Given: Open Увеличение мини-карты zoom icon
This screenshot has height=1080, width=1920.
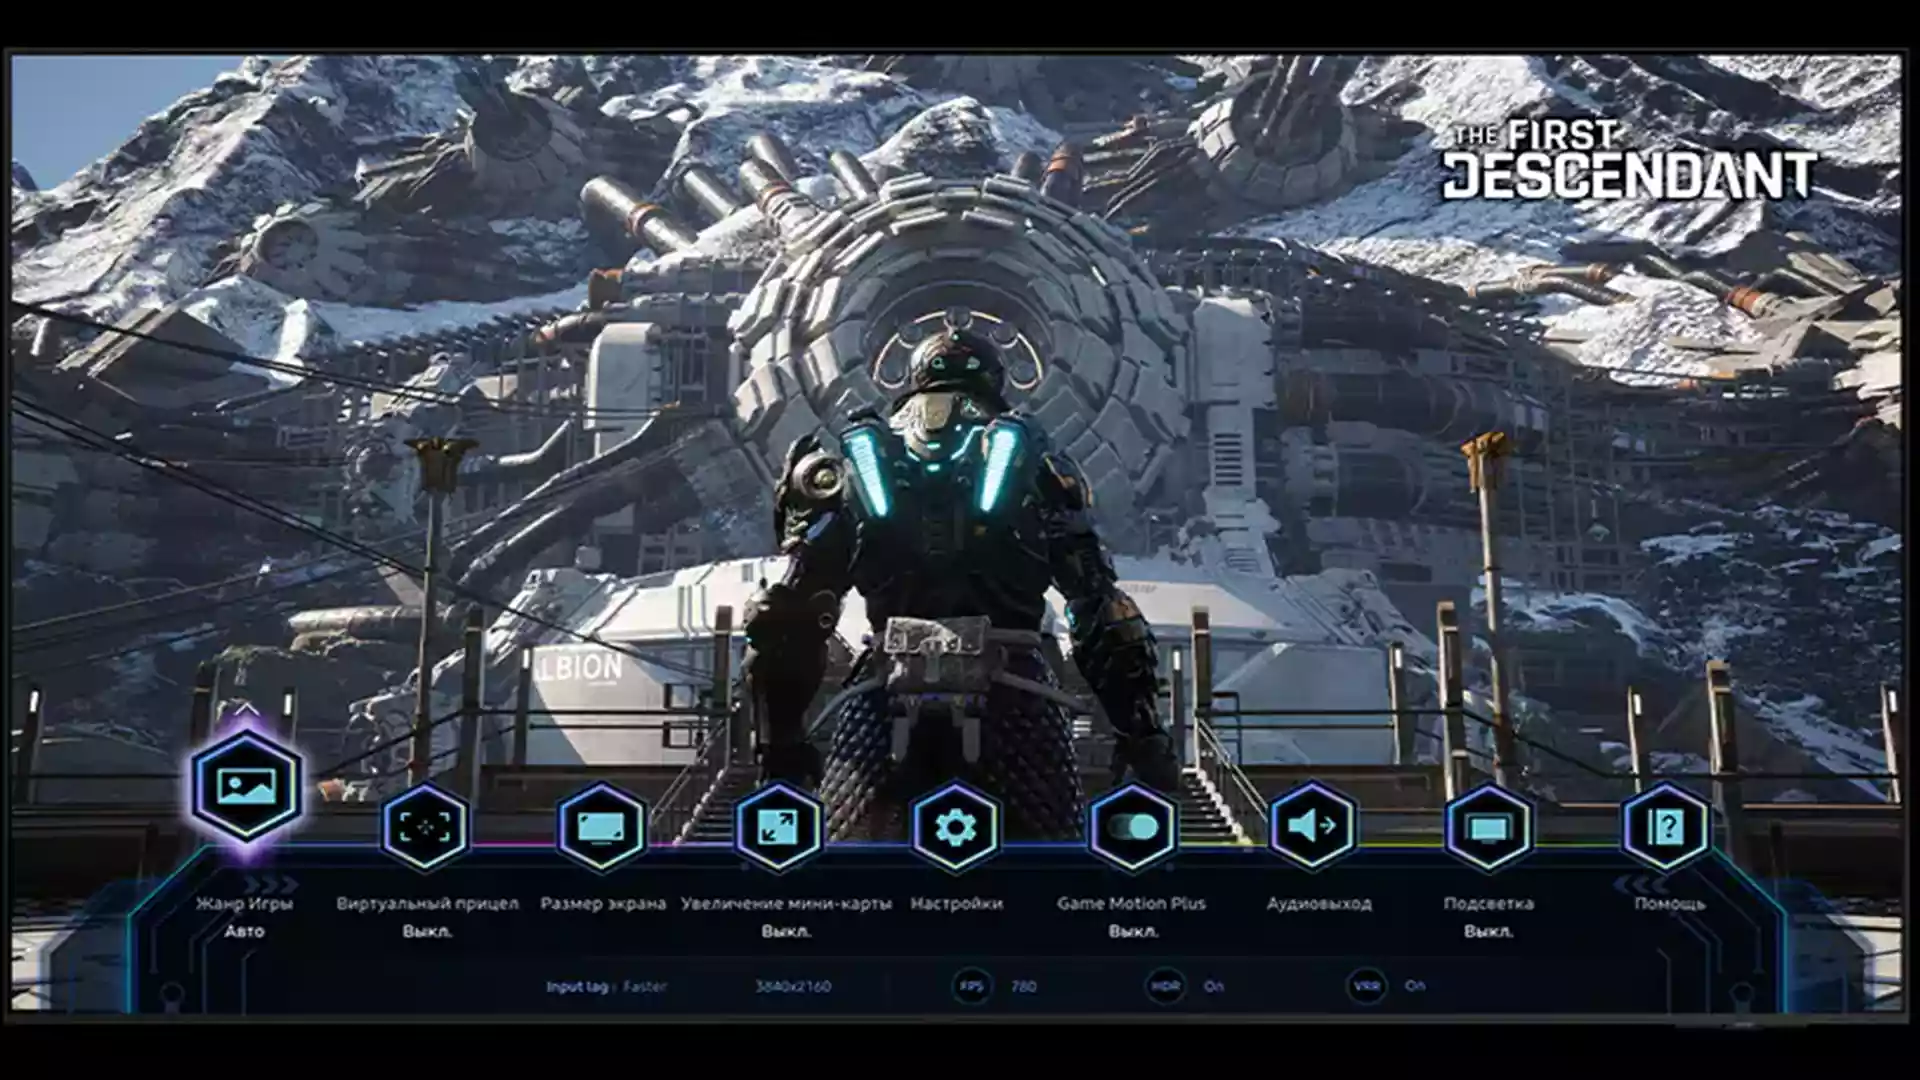Looking at the screenshot, I should [x=778, y=827].
